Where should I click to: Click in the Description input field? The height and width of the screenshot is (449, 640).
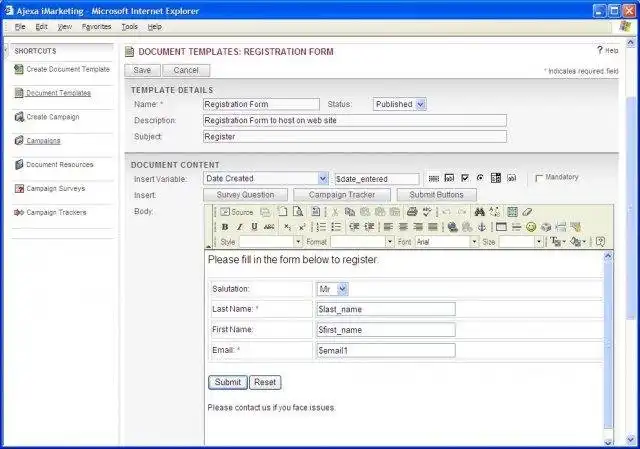click(x=355, y=120)
